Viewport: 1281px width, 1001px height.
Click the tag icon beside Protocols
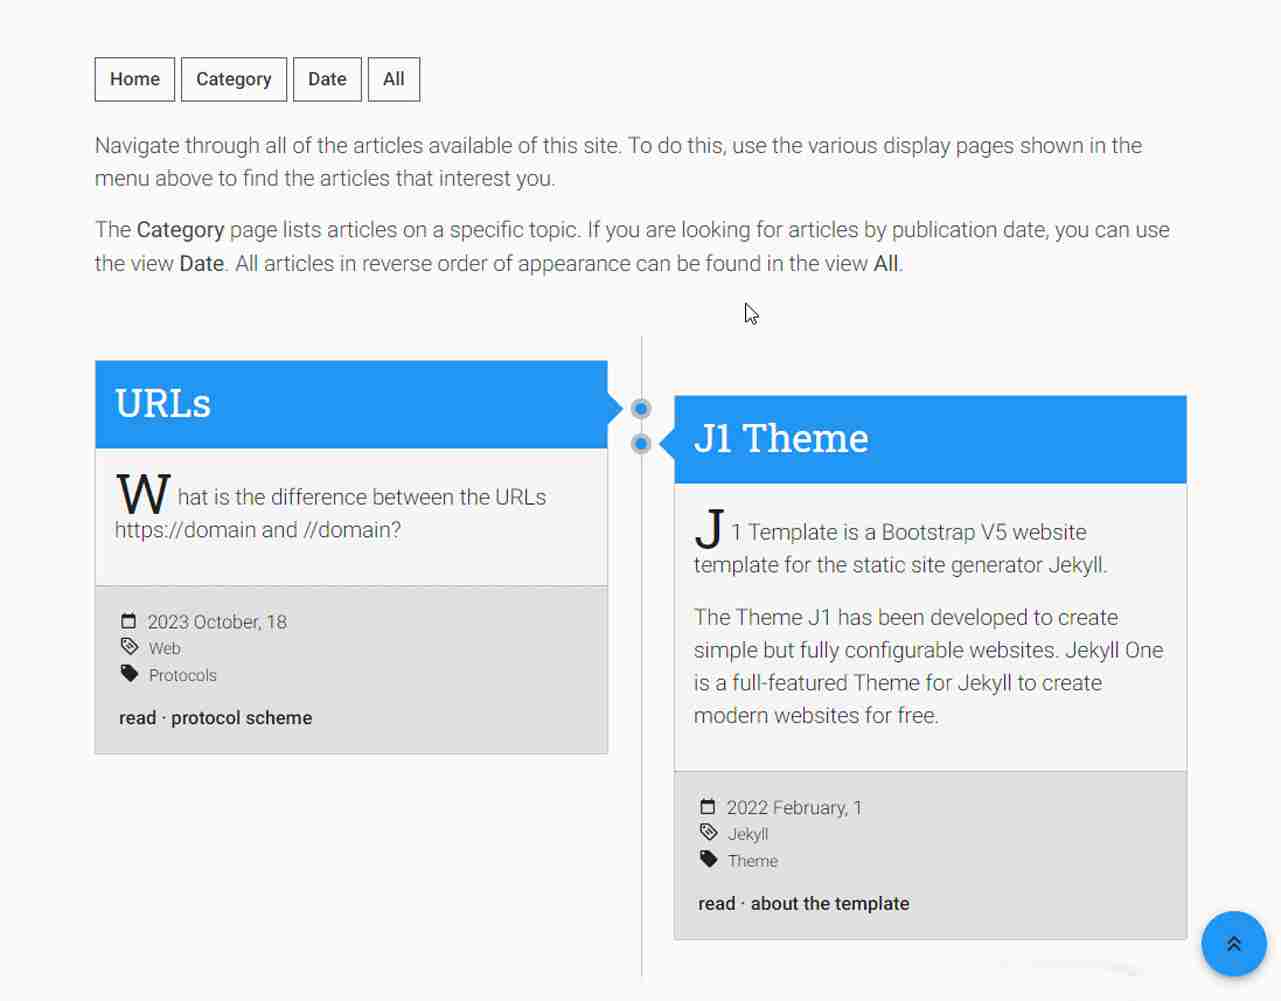[x=129, y=674]
